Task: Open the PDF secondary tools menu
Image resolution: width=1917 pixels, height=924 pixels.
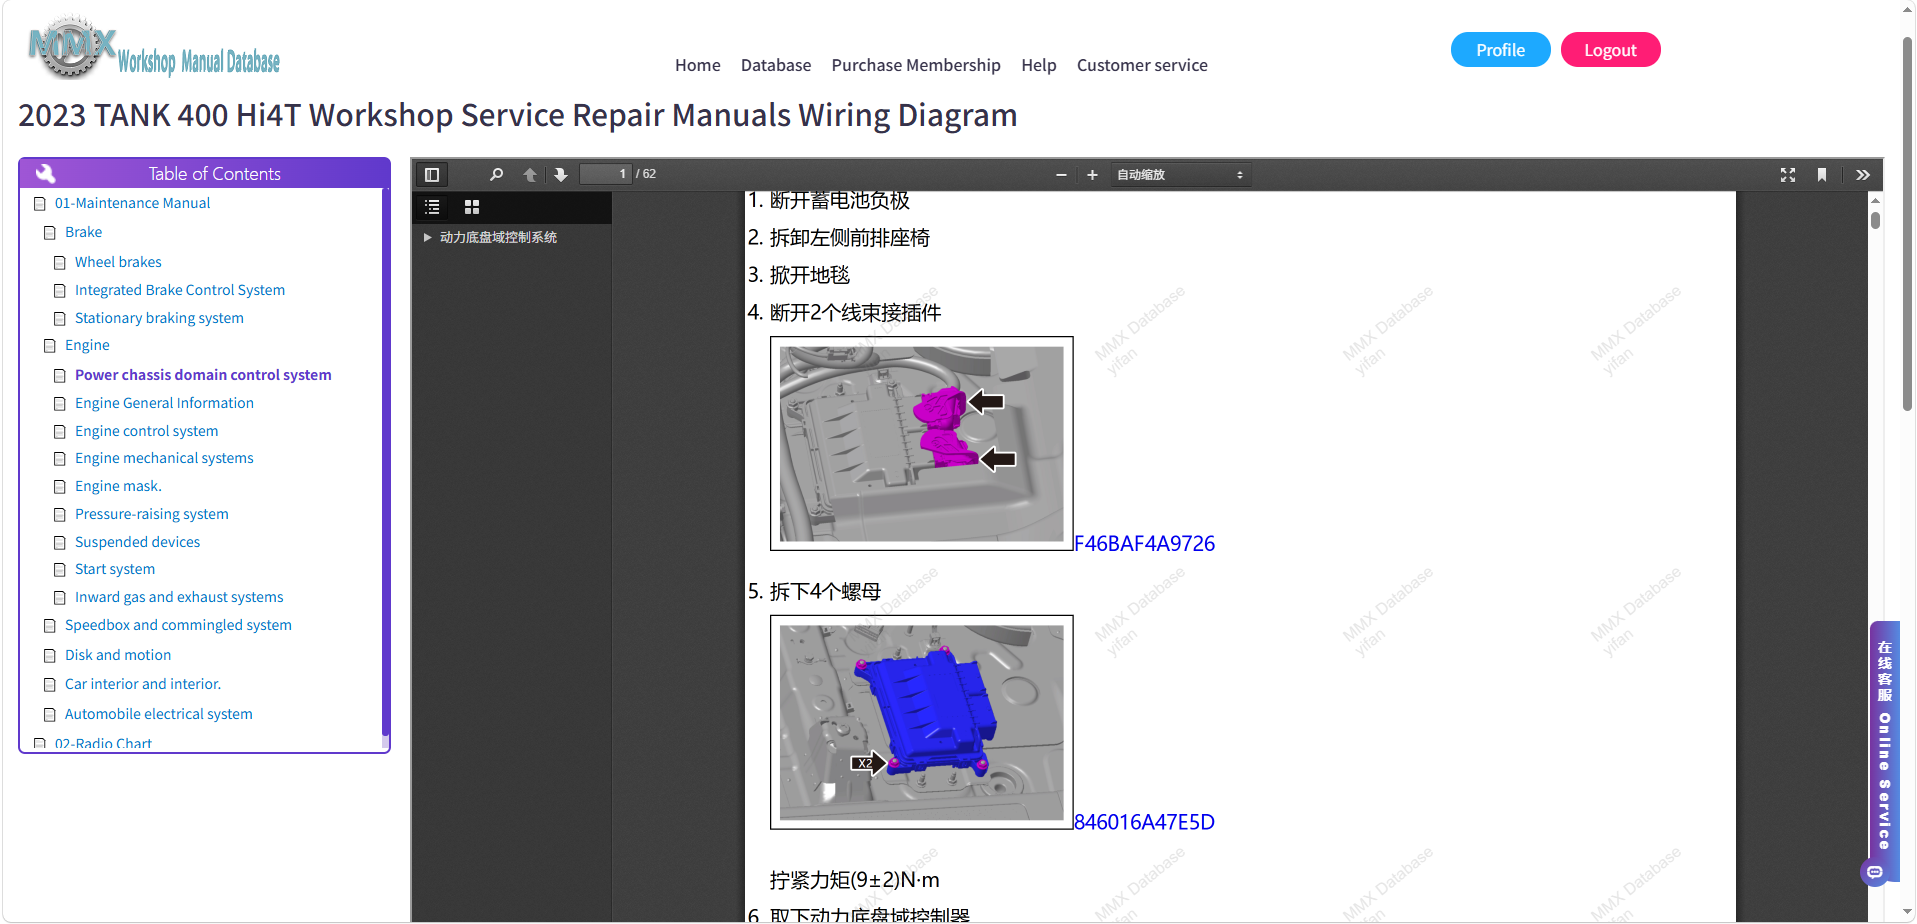Action: click(1863, 175)
